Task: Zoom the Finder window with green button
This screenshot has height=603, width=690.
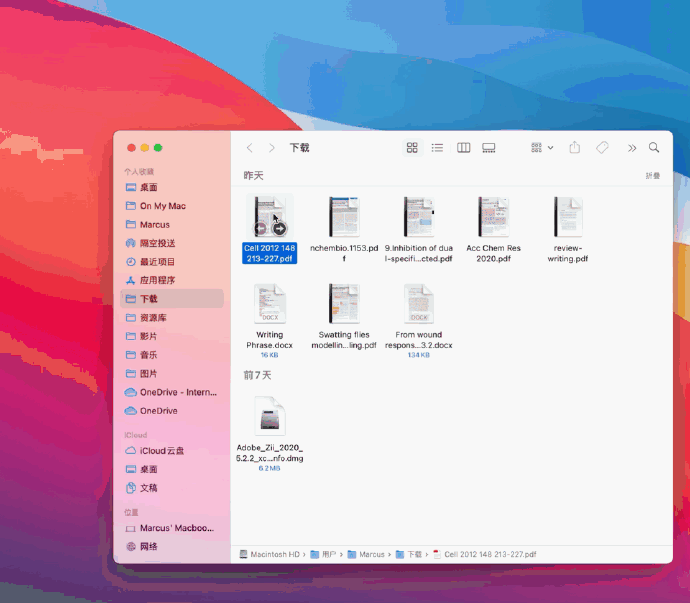Action: tap(158, 148)
